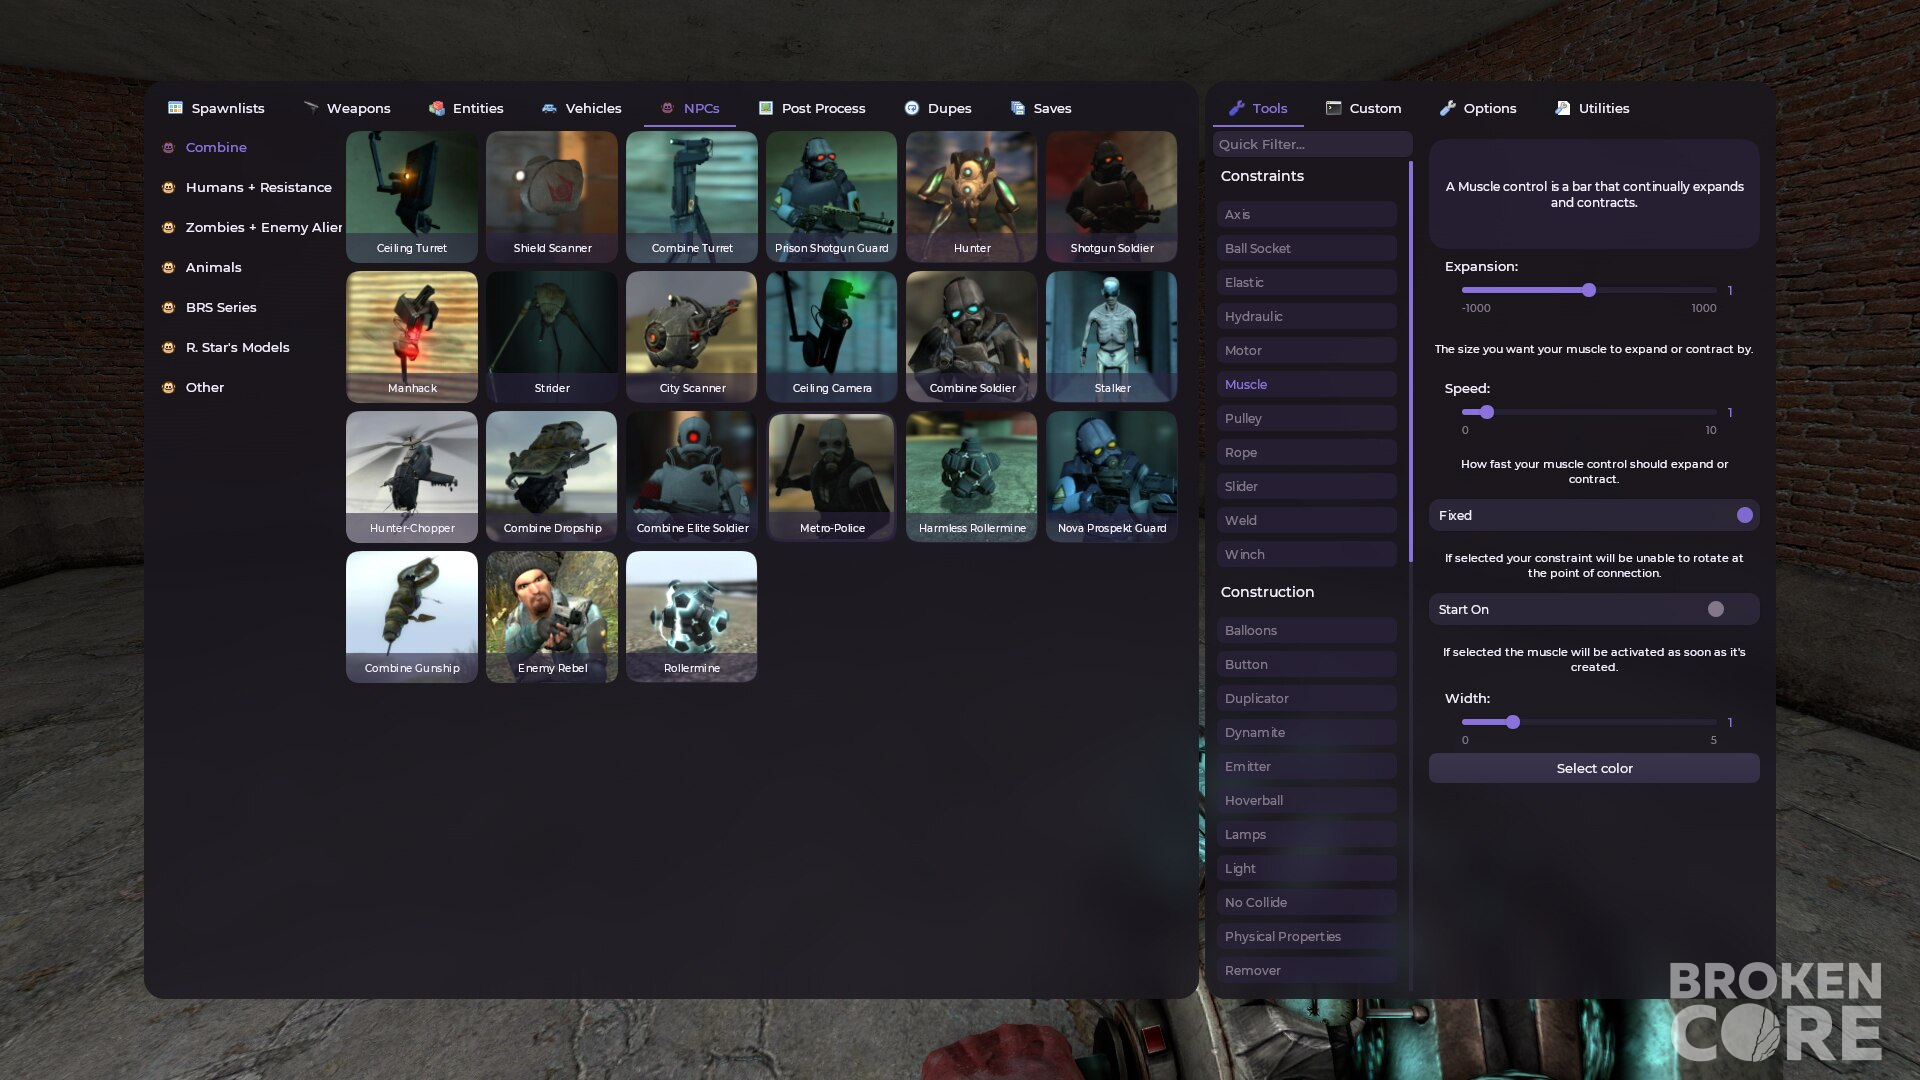Click the Custom tab window icon

point(1334,108)
